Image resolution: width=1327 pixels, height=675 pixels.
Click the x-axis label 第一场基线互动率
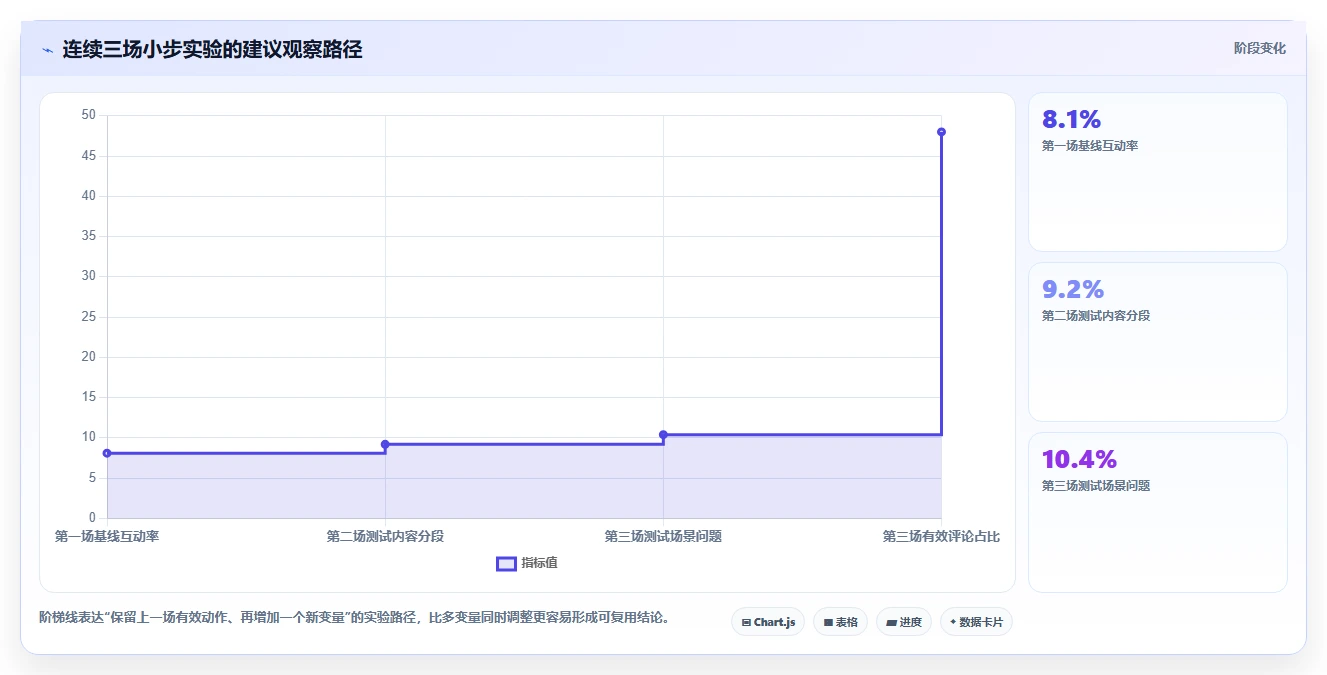point(107,537)
